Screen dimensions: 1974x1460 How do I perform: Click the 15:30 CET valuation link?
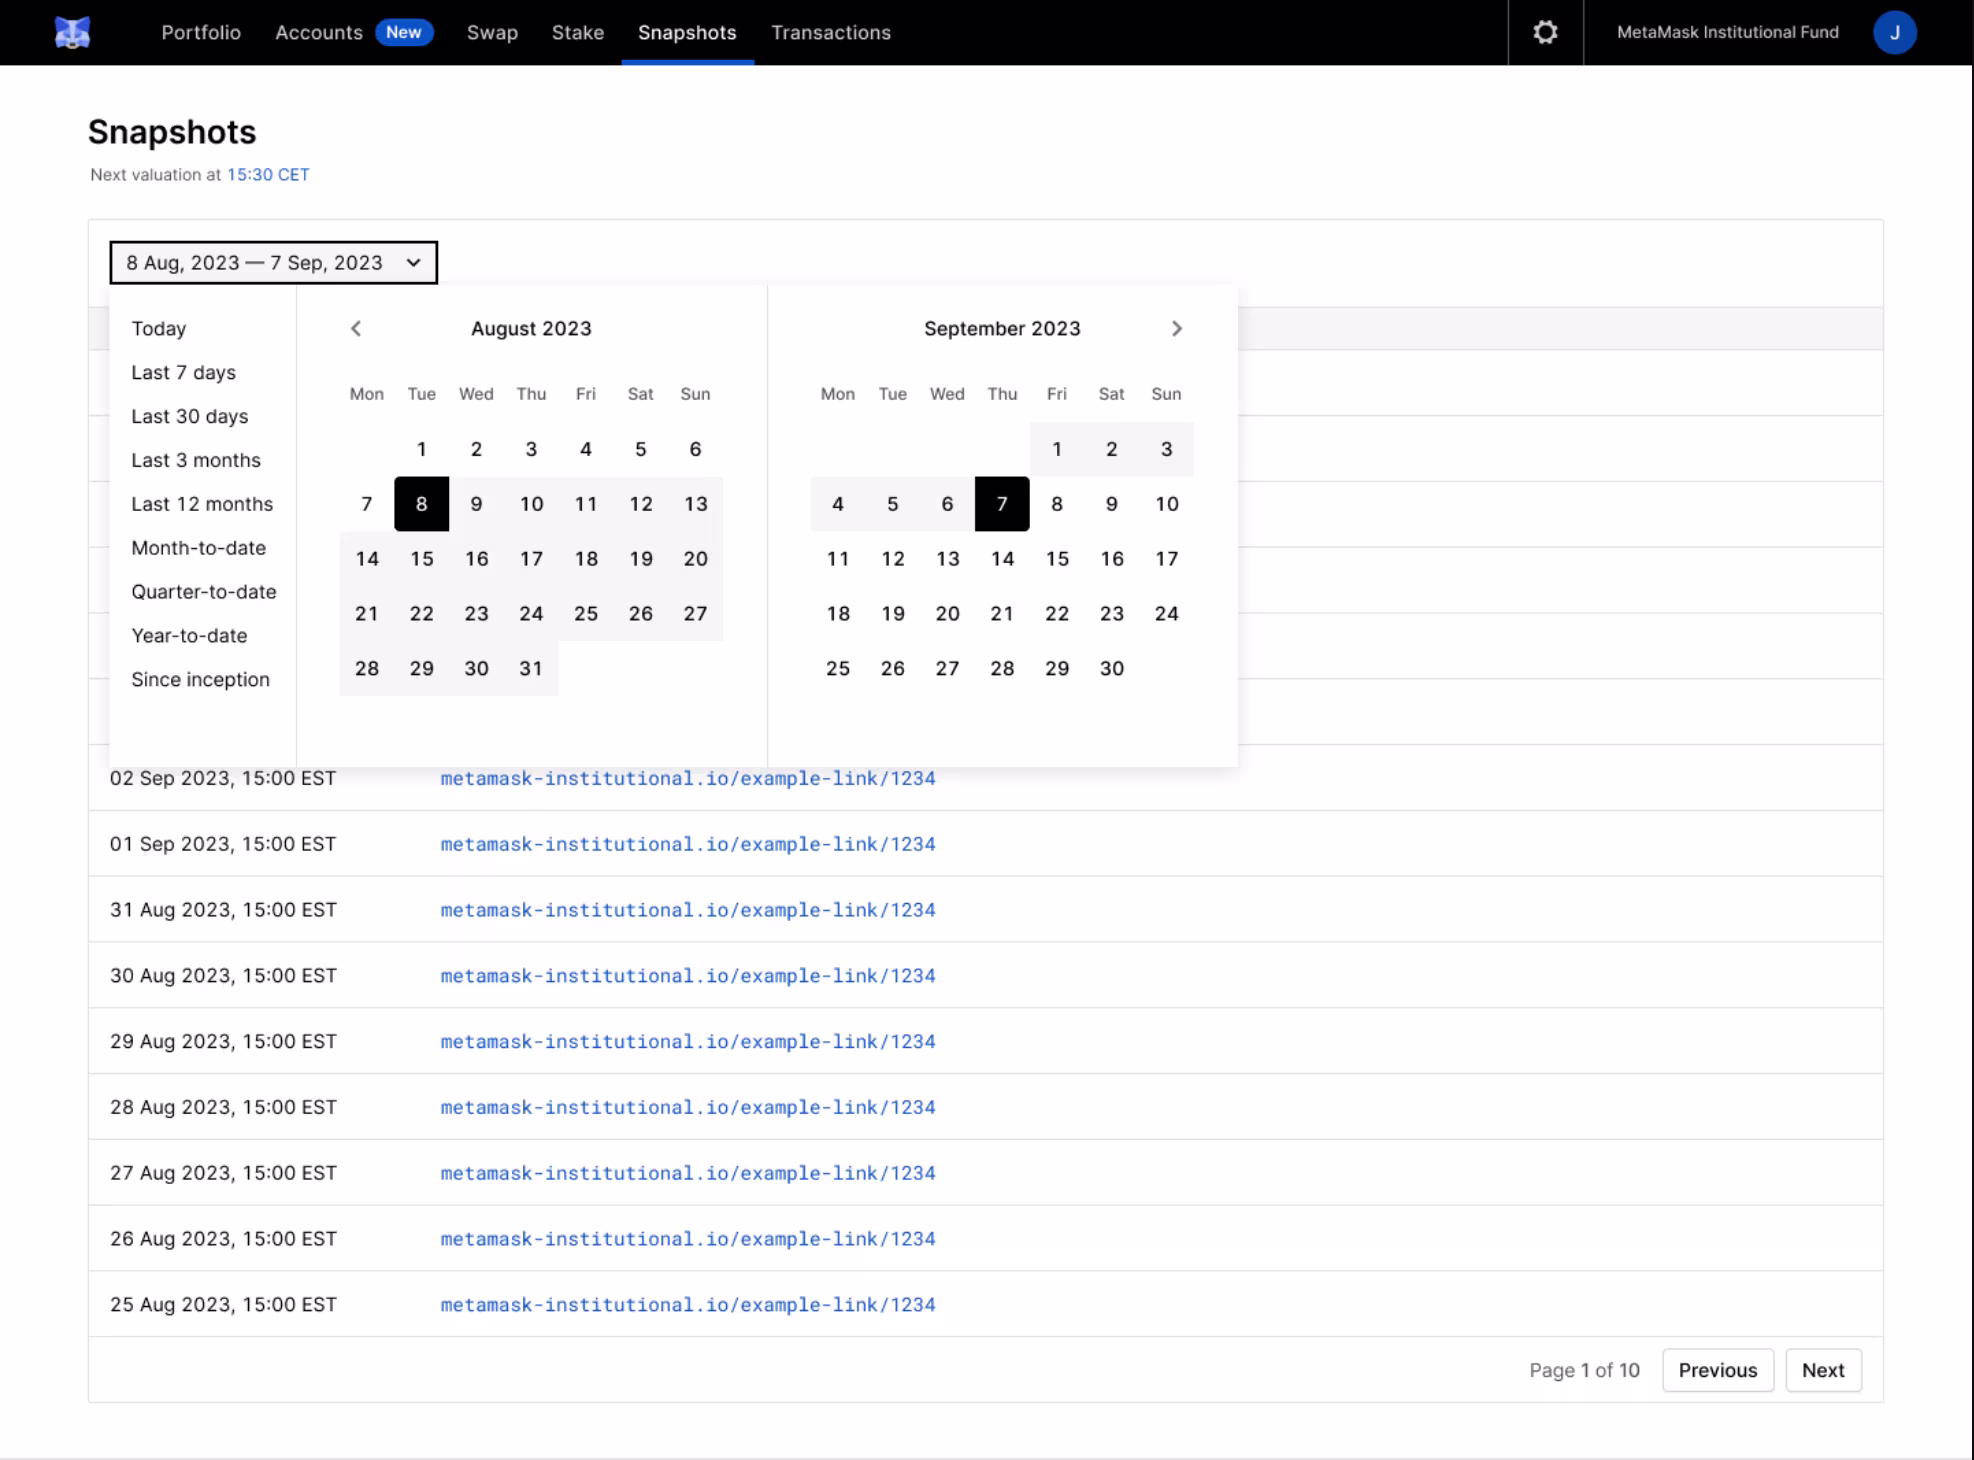click(x=267, y=175)
